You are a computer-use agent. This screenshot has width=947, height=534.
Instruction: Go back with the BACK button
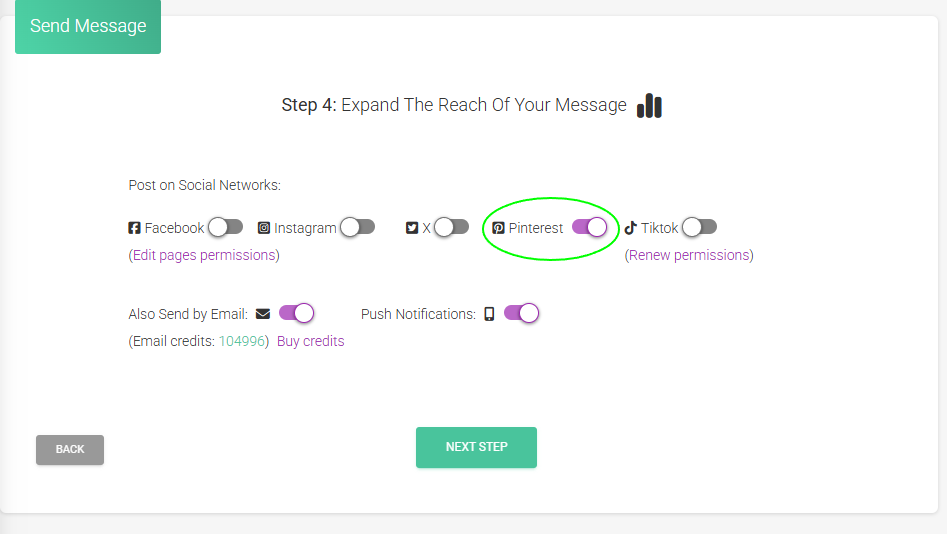[70, 449]
